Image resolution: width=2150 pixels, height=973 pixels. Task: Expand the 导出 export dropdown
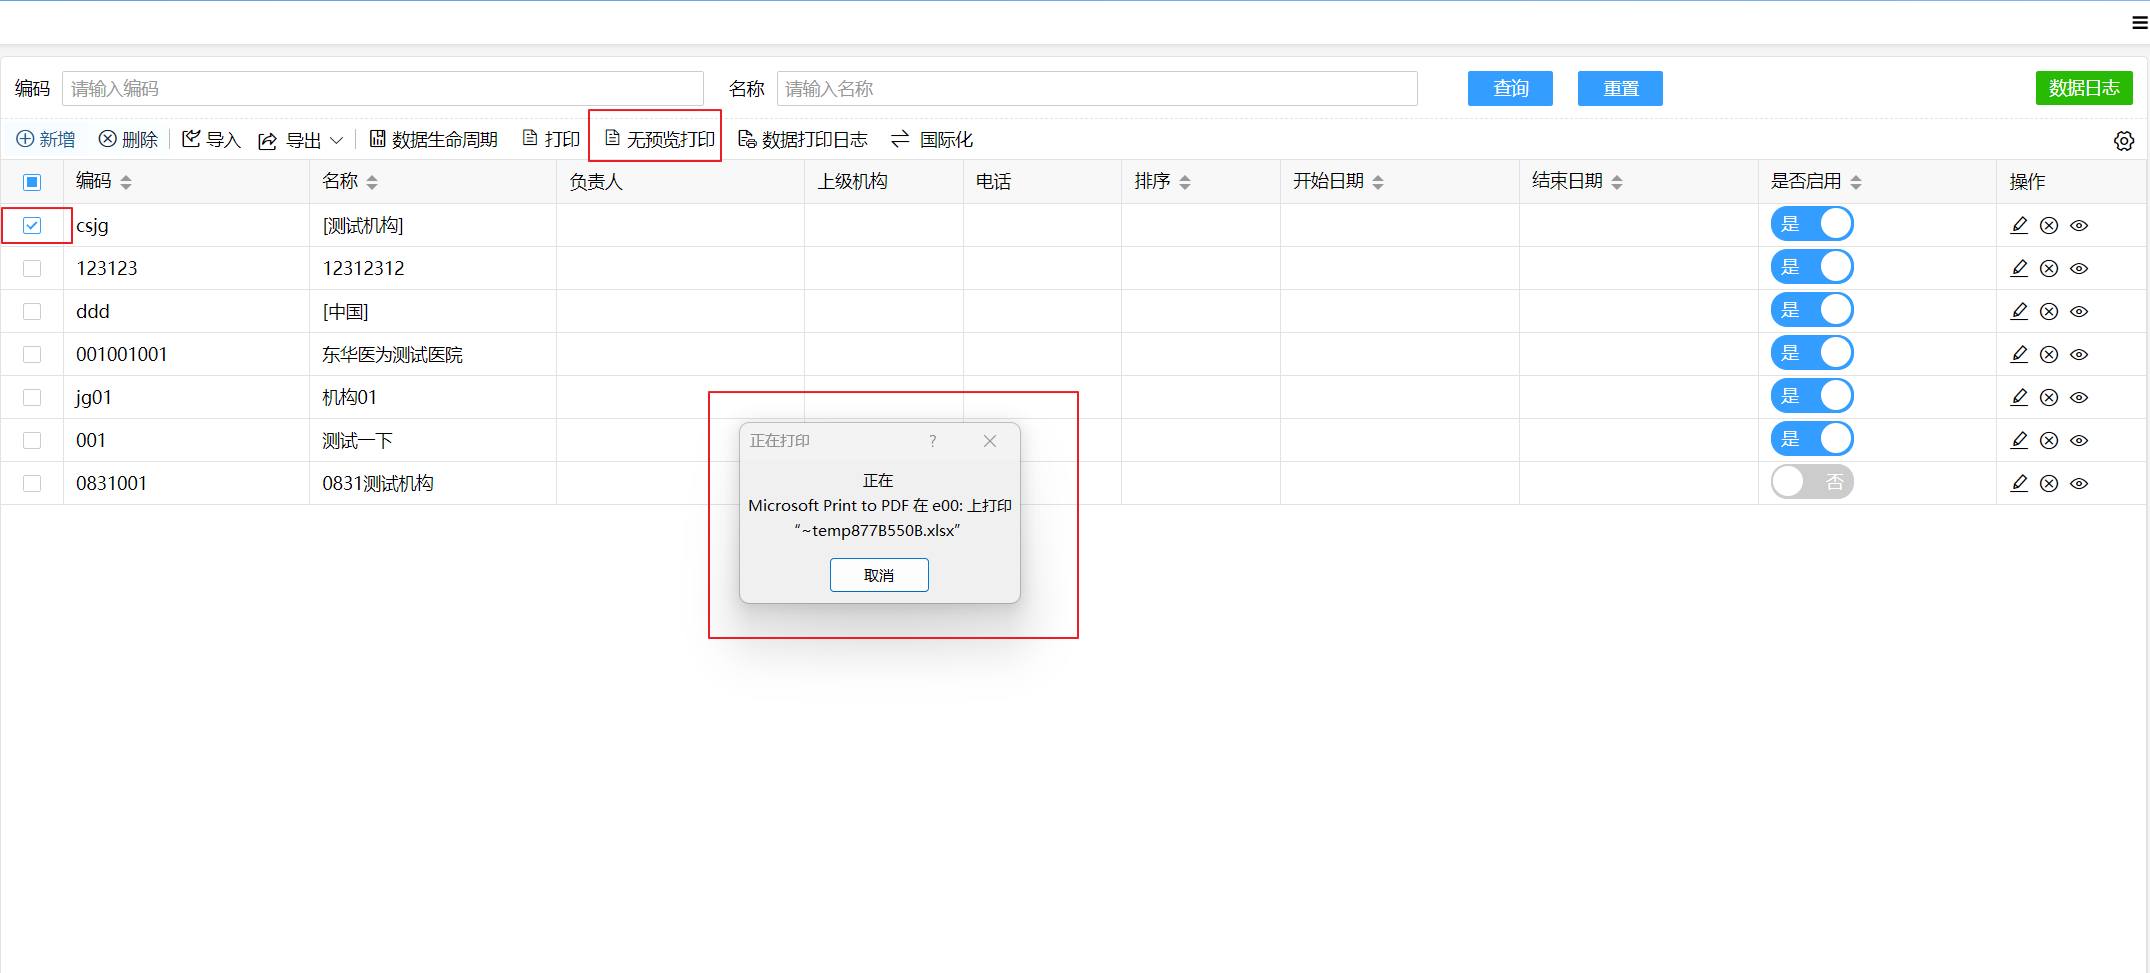301,140
